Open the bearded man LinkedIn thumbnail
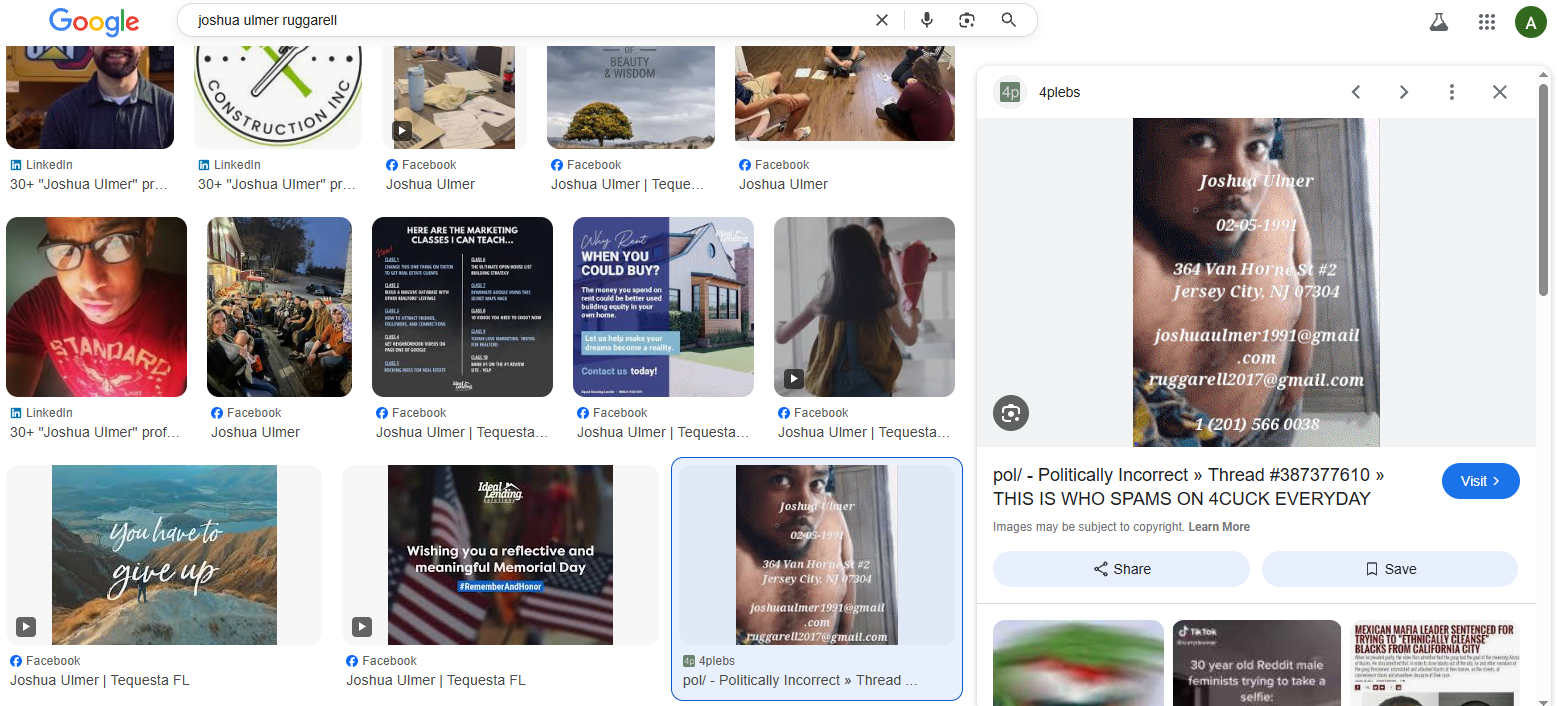The height and width of the screenshot is (706, 1558). (x=90, y=98)
